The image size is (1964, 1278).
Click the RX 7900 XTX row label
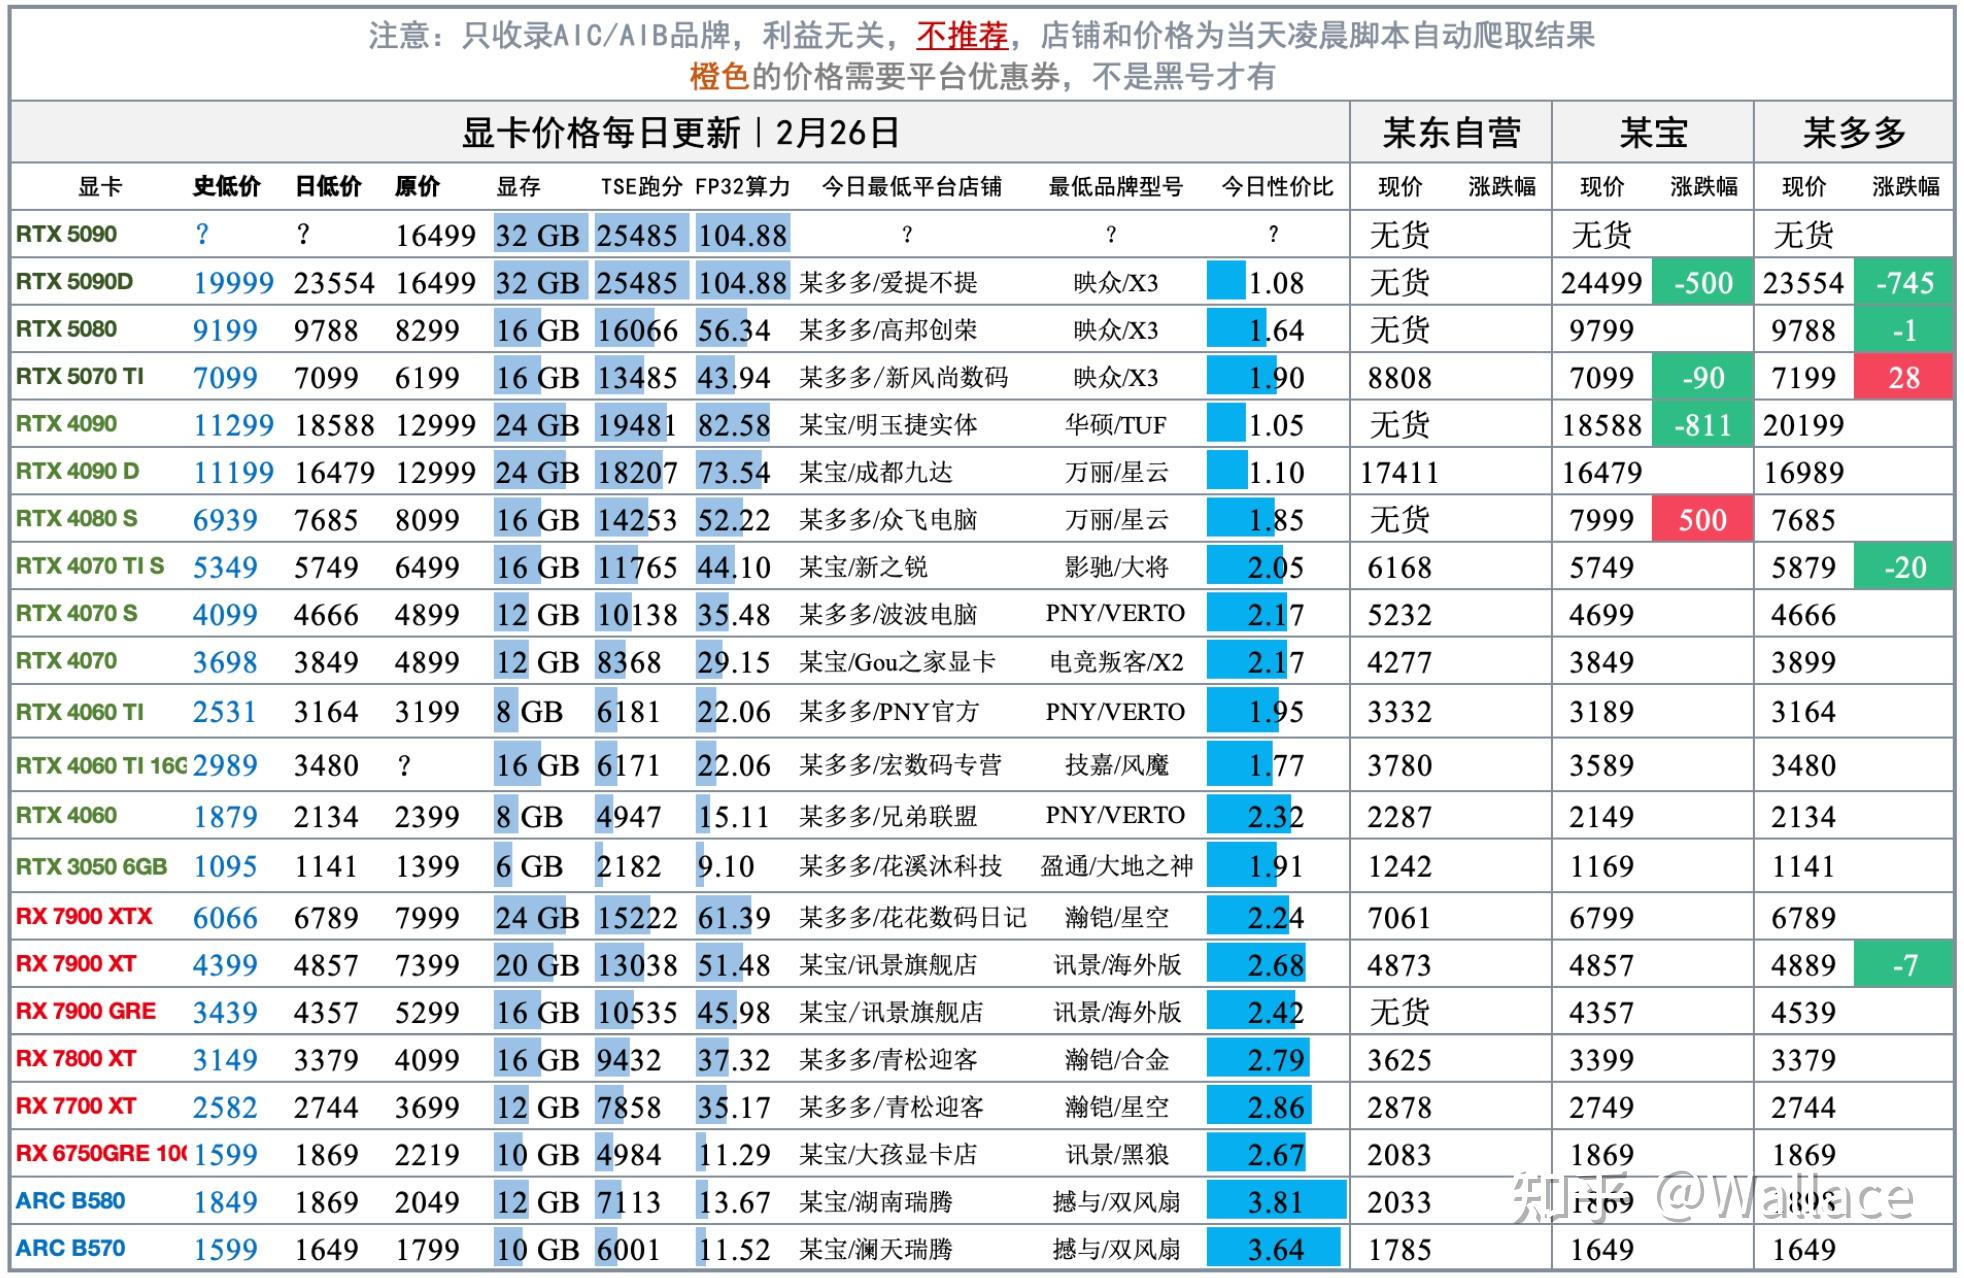(x=84, y=916)
